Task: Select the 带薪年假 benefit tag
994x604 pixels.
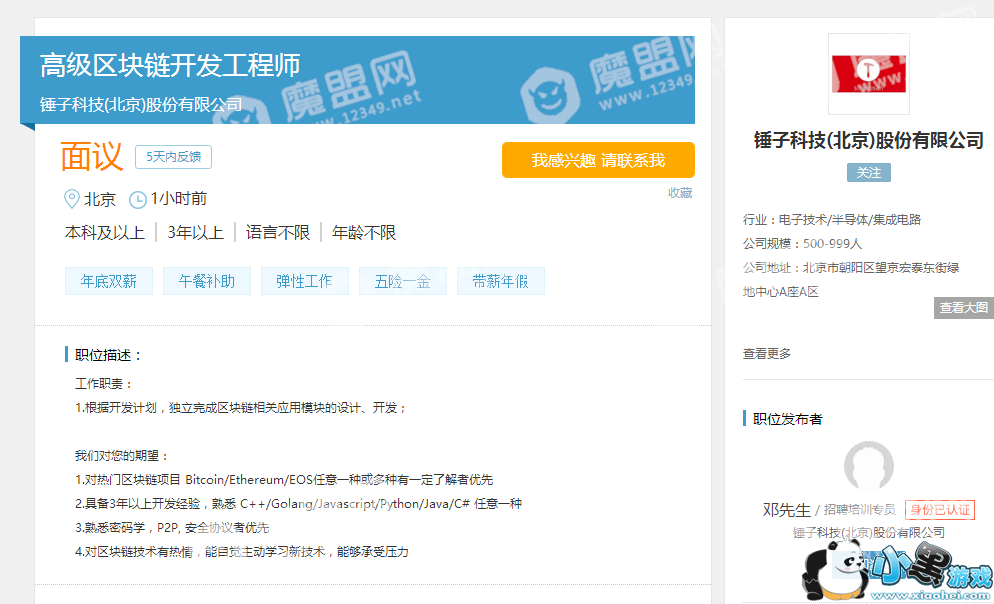Action: [x=500, y=281]
